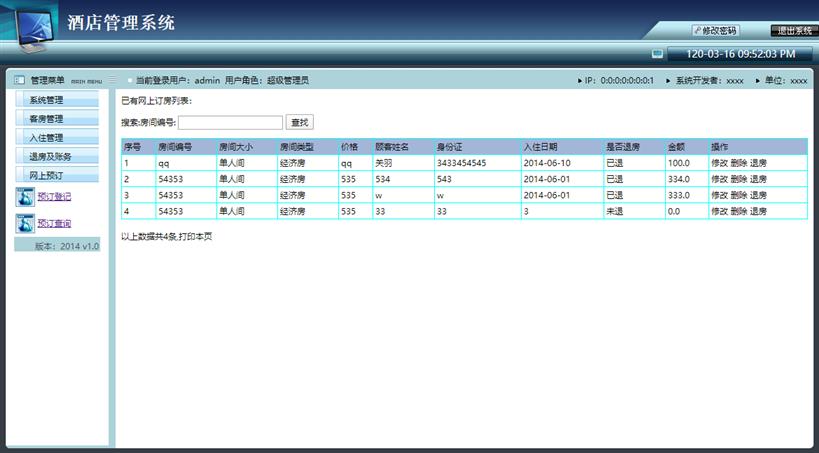Click the 预订查询 user icon in sidebar
This screenshot has width=819, height=453.
25,224
